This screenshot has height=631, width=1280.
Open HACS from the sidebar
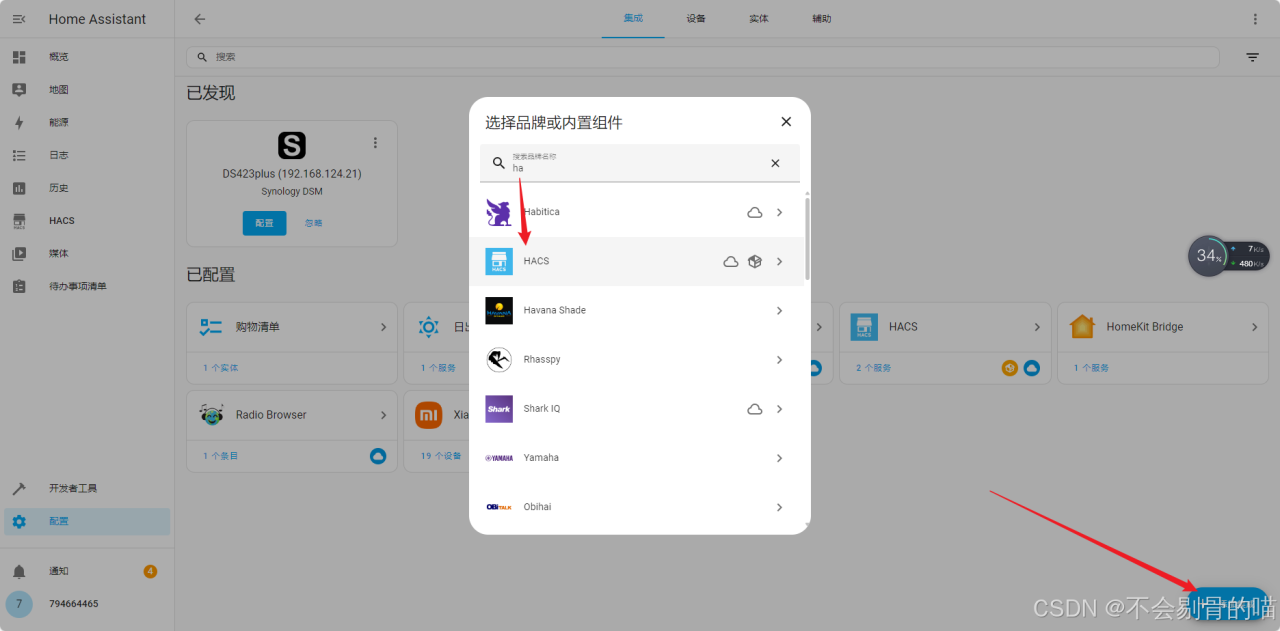(60, 220)
